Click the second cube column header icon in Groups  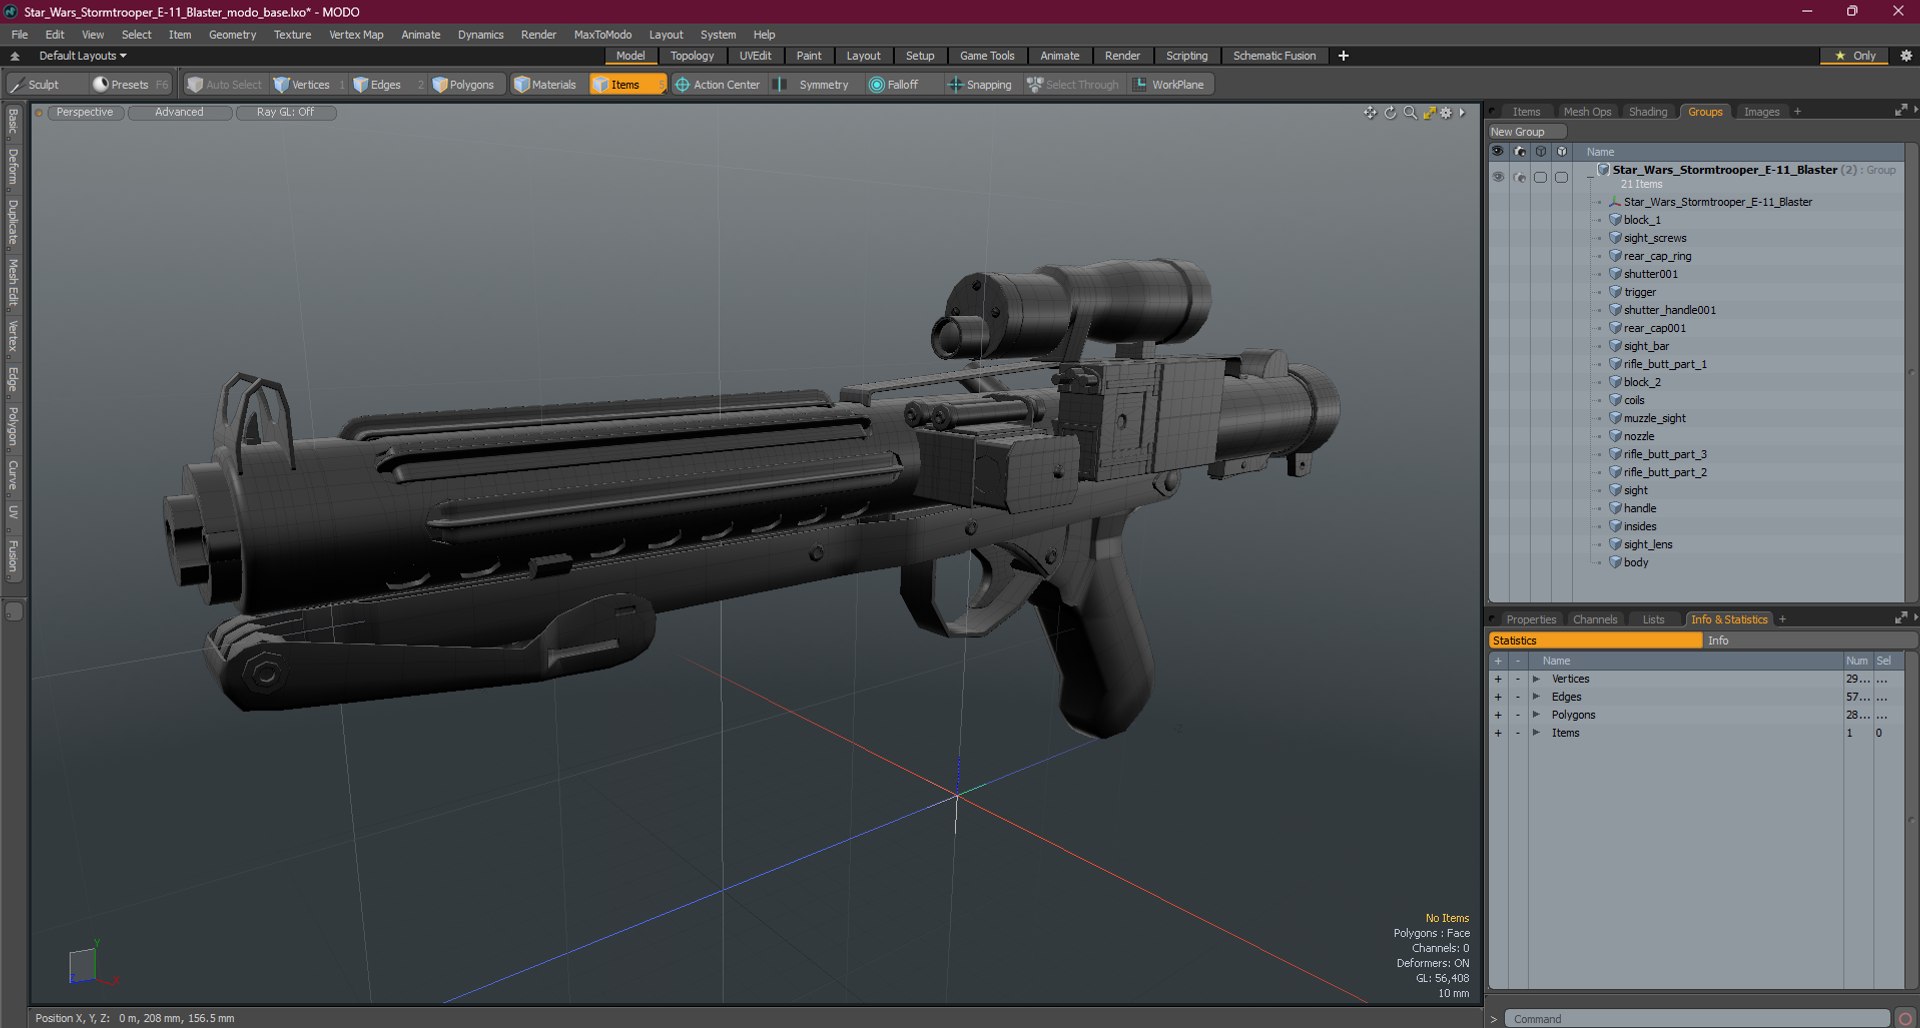pos(1562,152)
